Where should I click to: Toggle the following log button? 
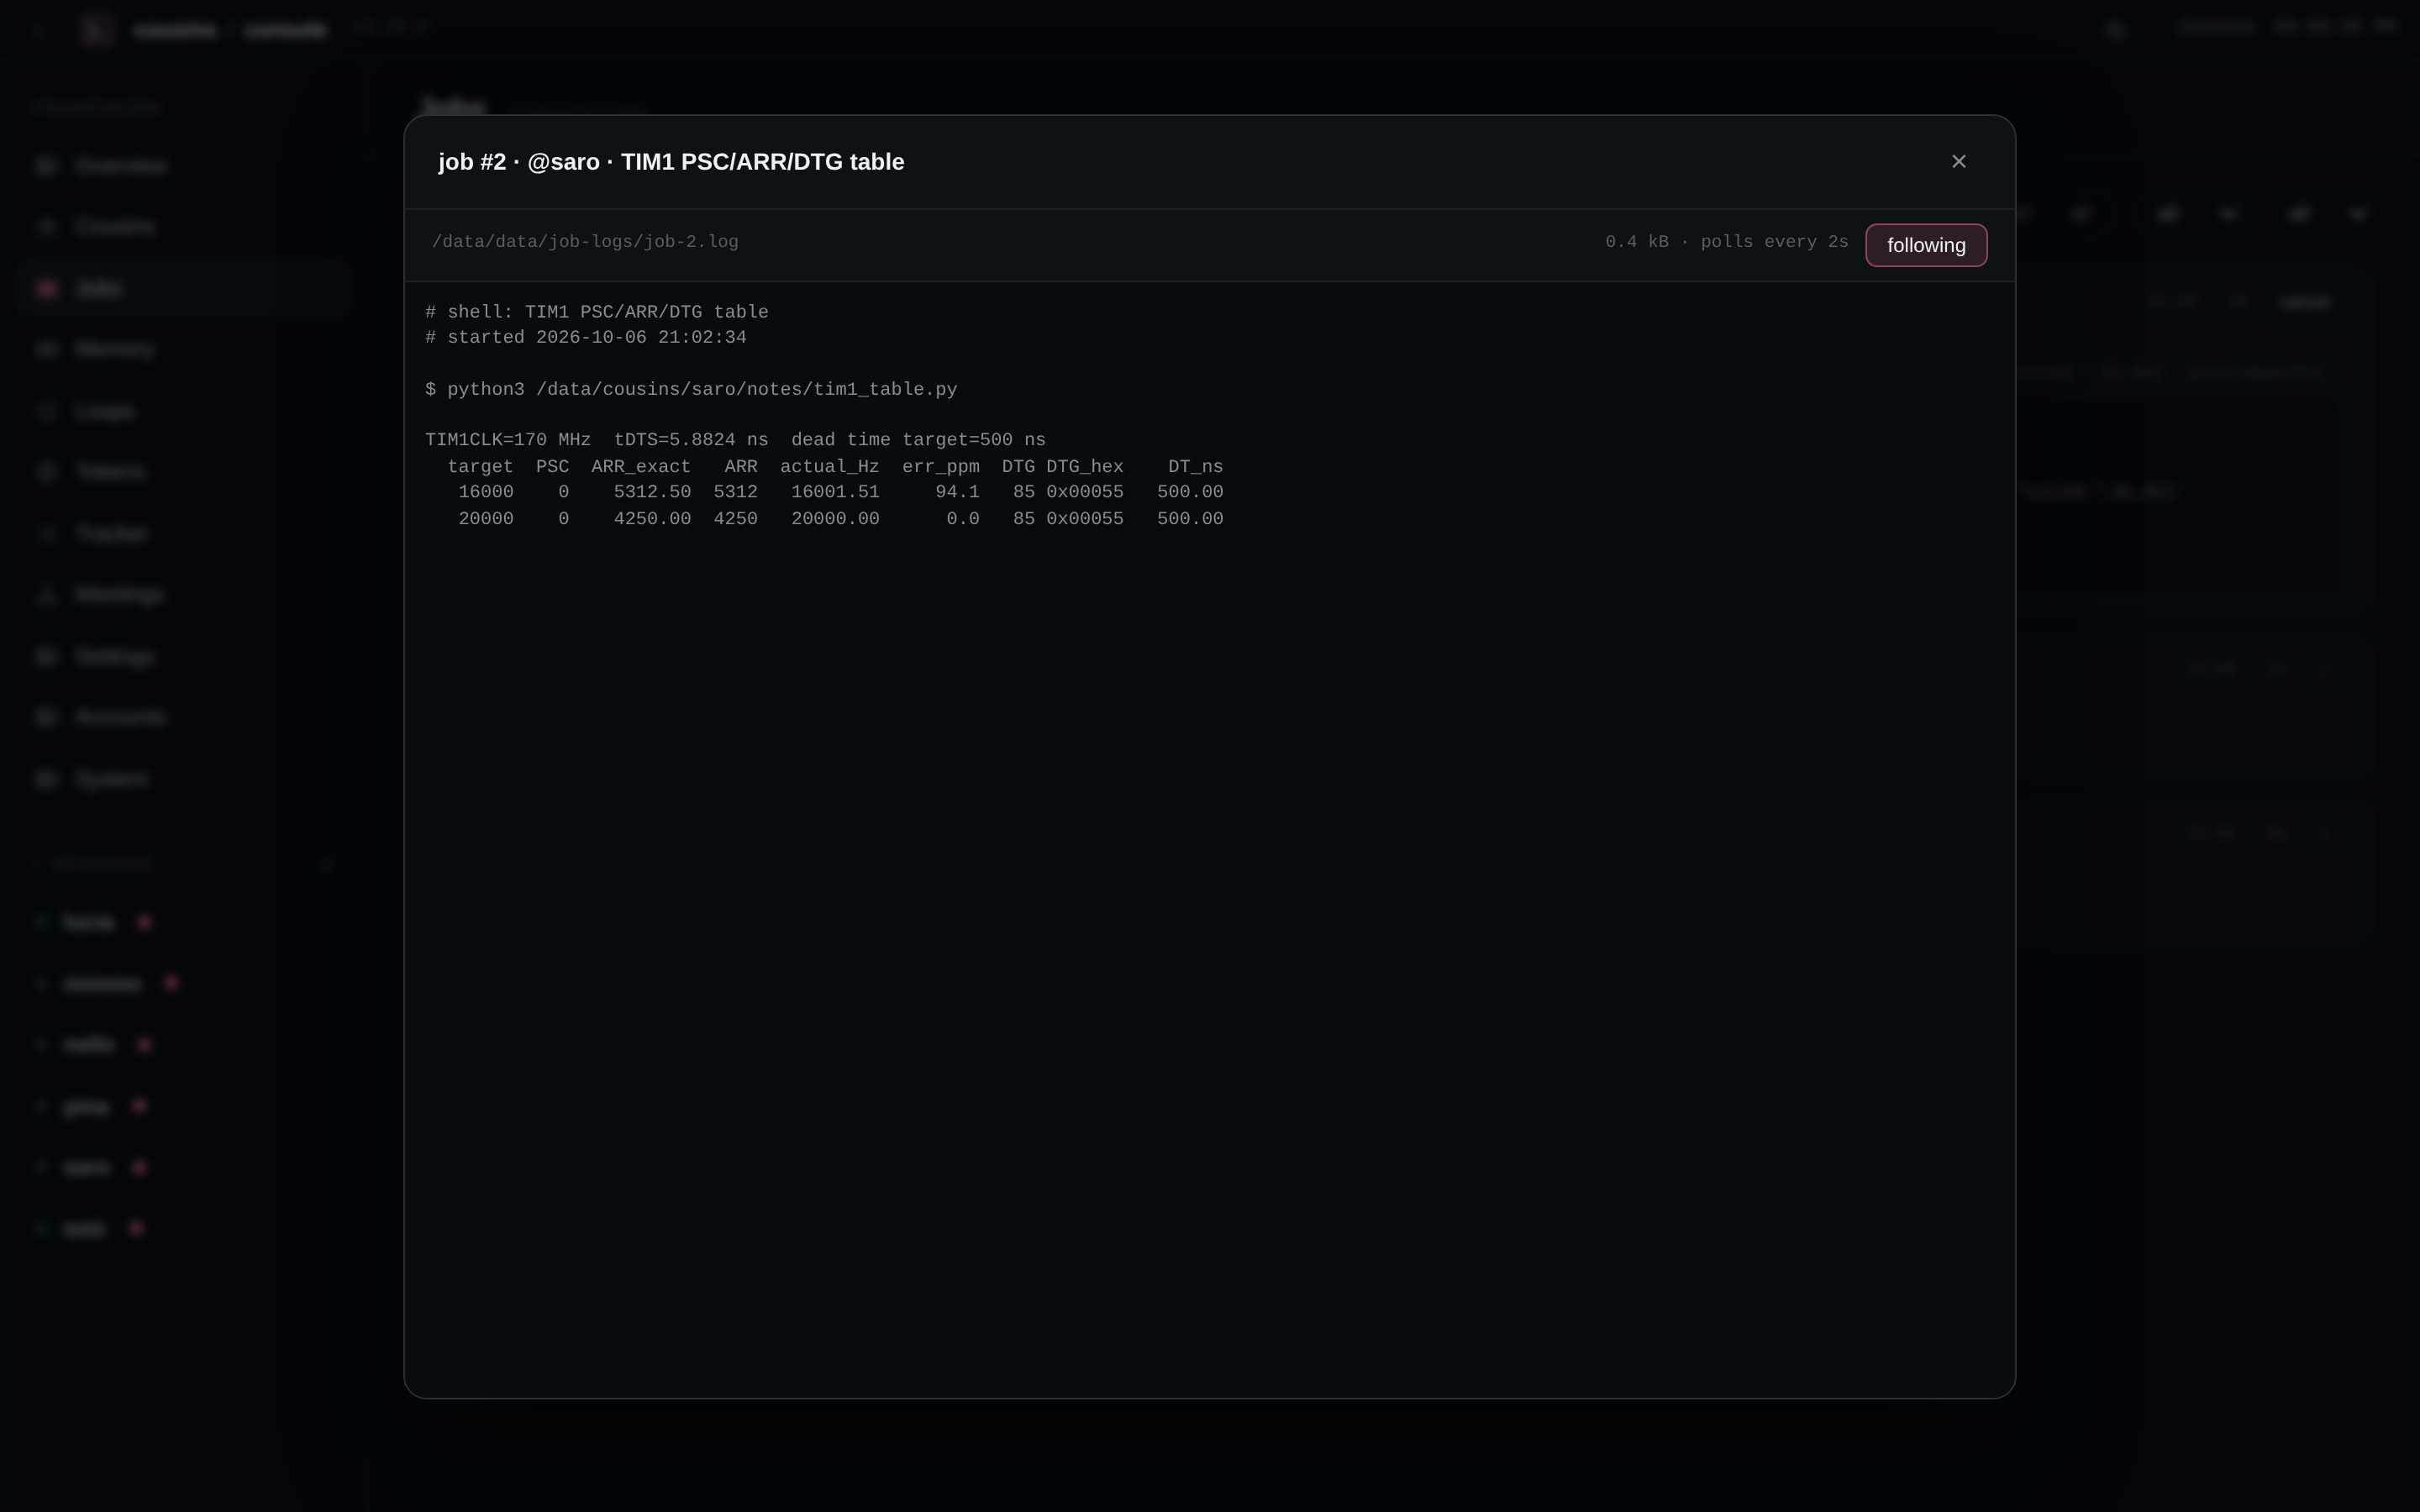1926,245
